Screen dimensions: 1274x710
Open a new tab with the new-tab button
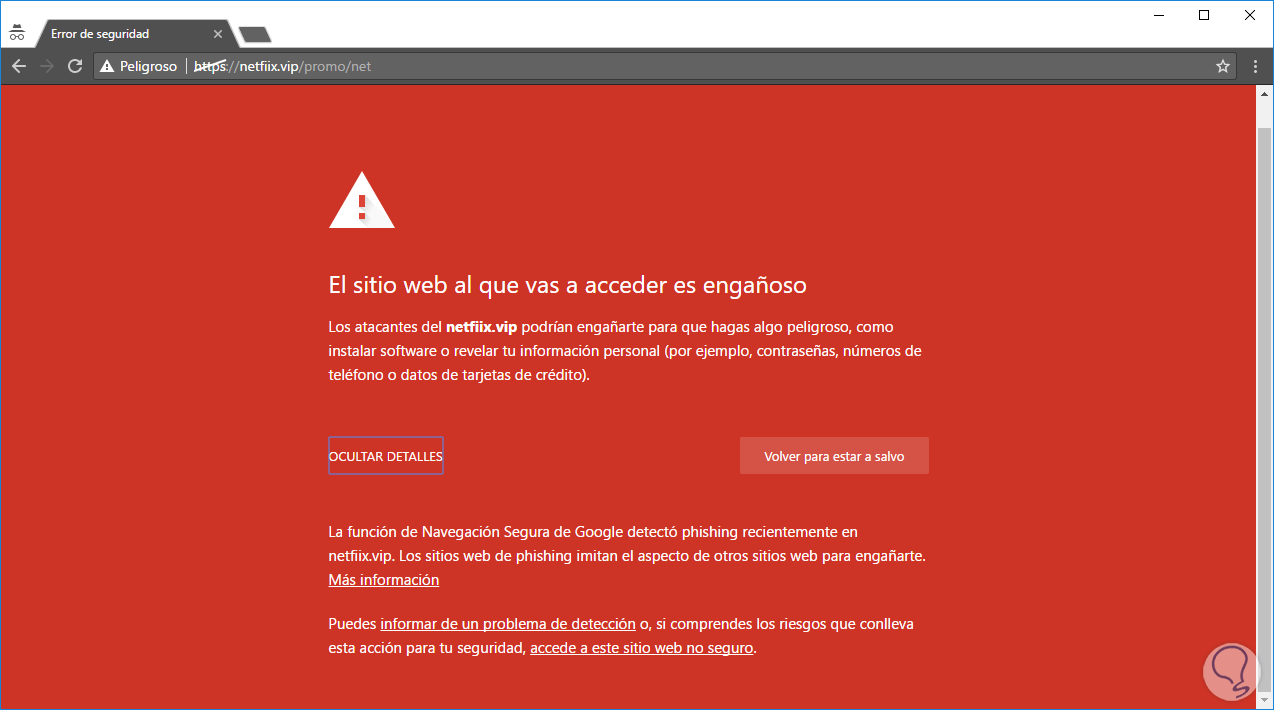[255, 35]
